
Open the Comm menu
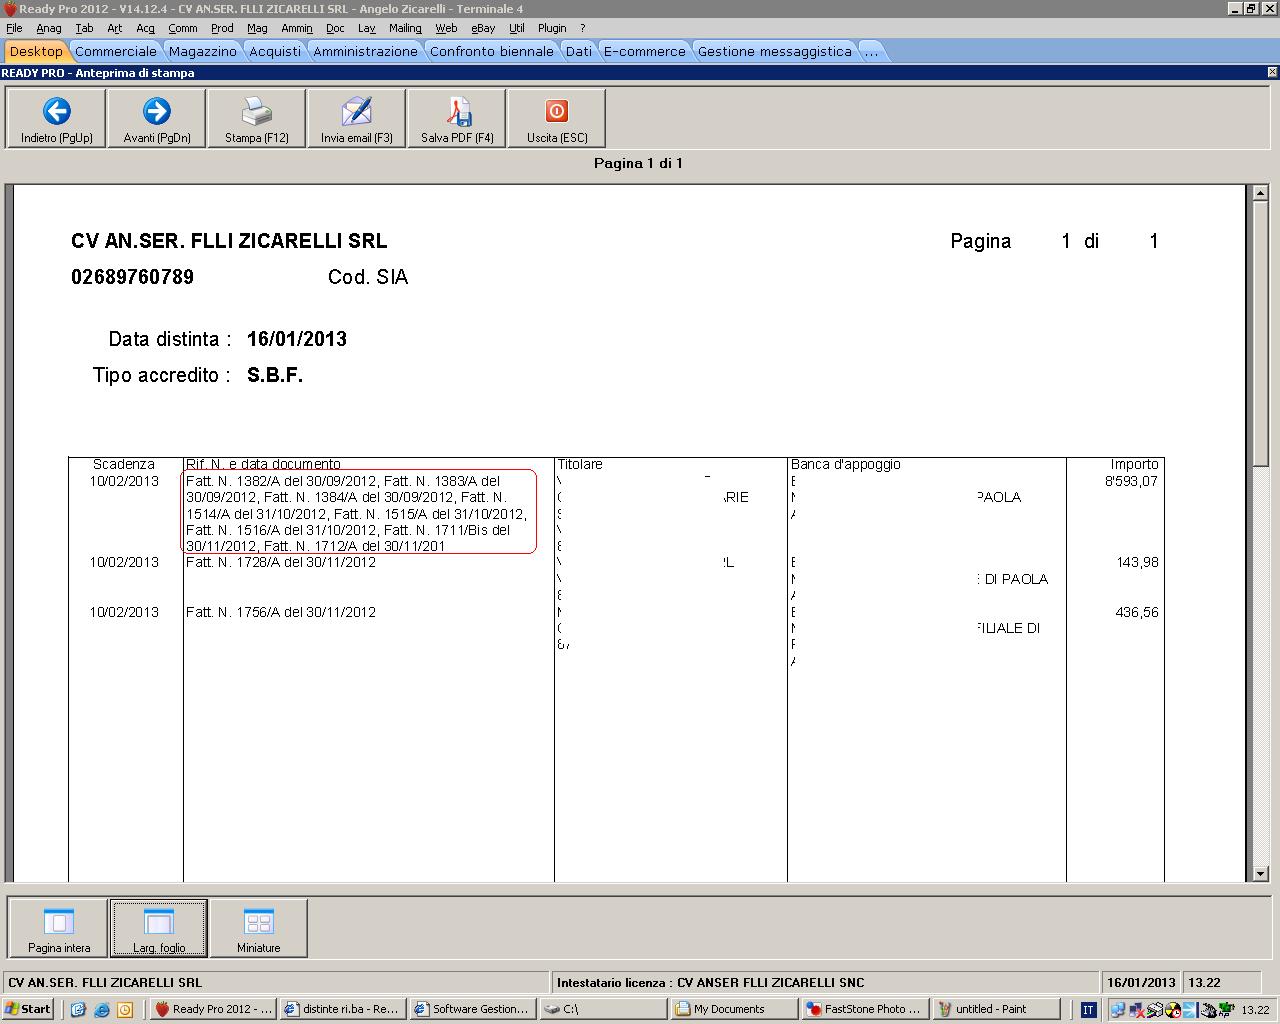[183, 28]
